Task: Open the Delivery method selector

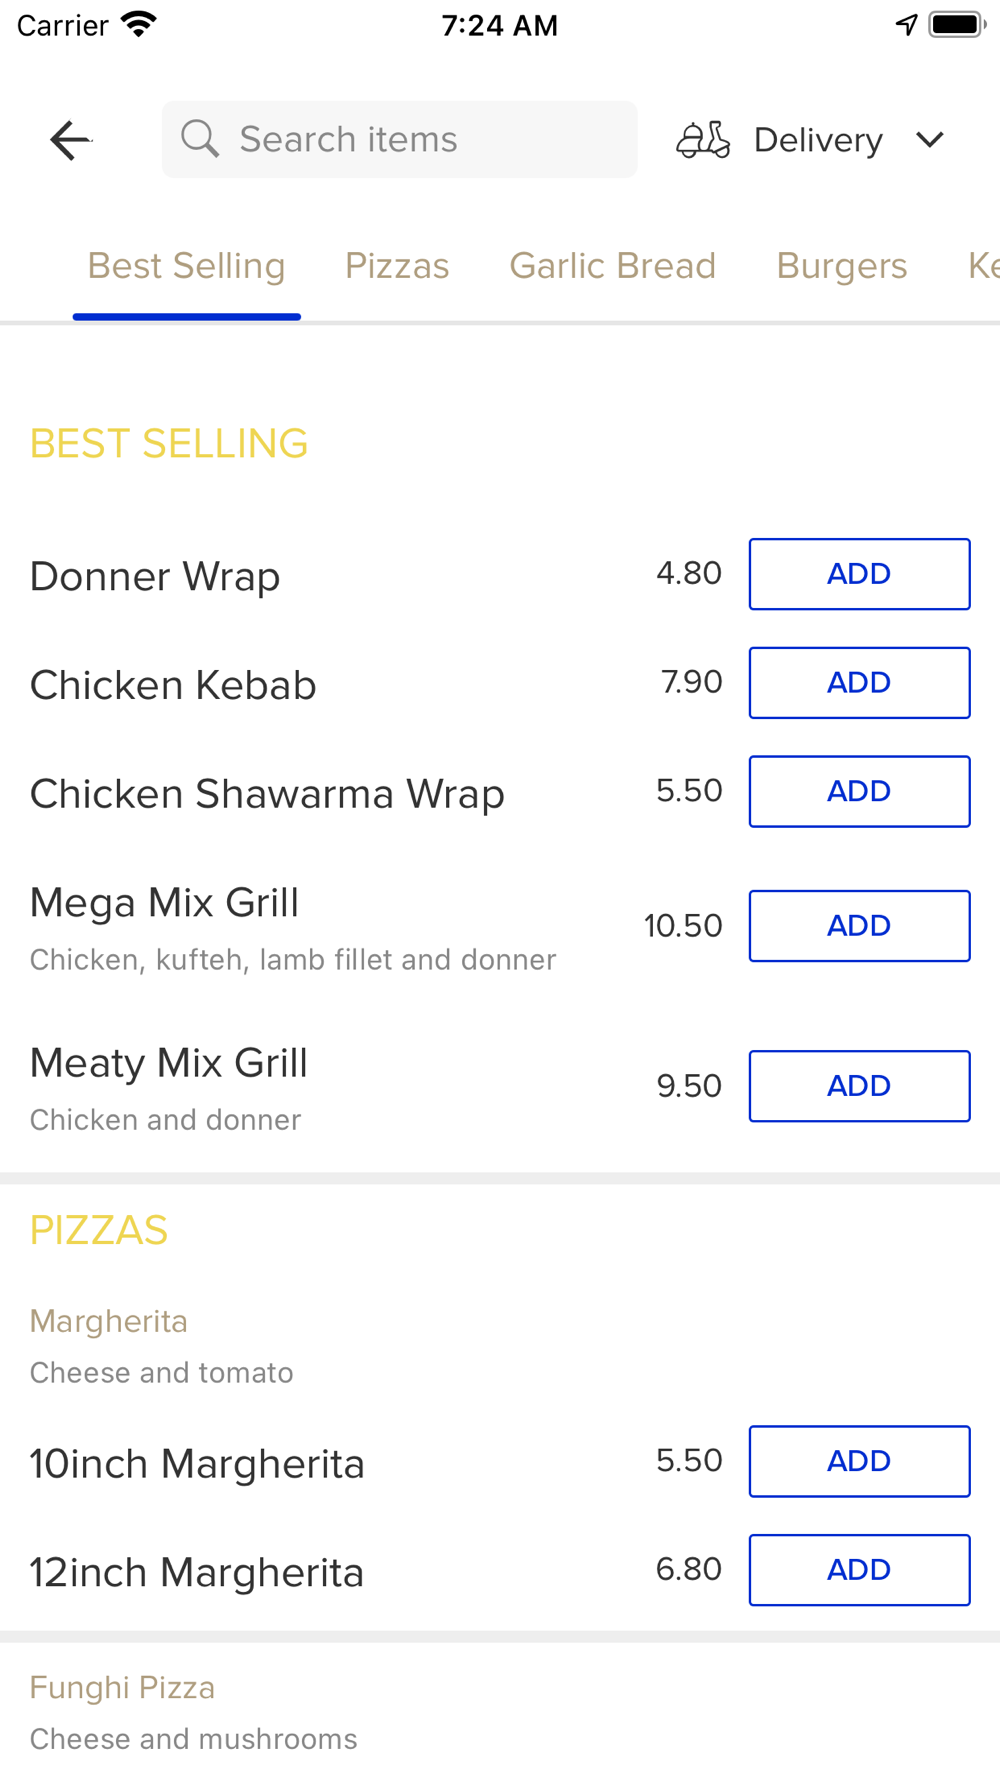Action: (x=817, y=140)
